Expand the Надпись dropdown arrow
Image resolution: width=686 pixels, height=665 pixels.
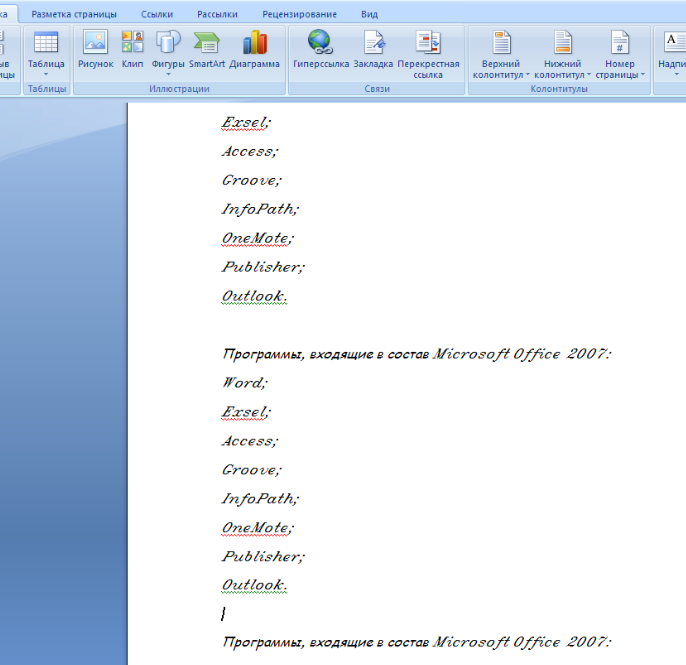pos(676,74)
